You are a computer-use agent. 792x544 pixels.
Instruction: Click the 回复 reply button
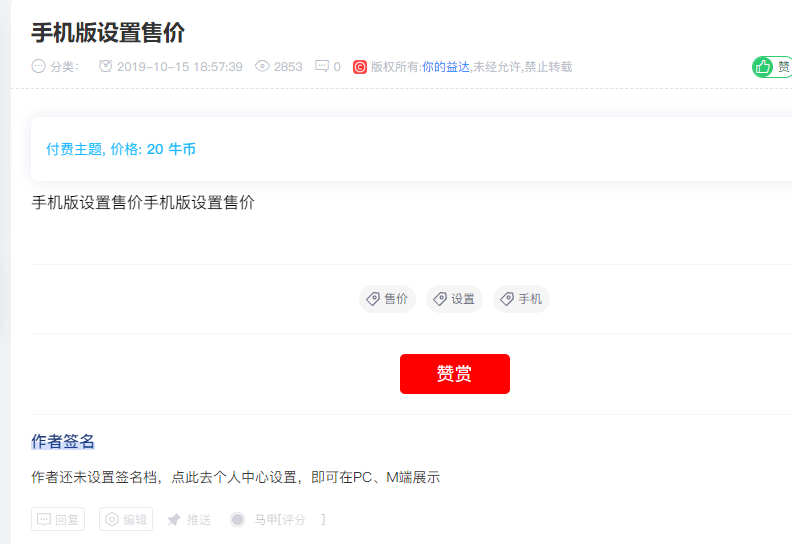58,519
